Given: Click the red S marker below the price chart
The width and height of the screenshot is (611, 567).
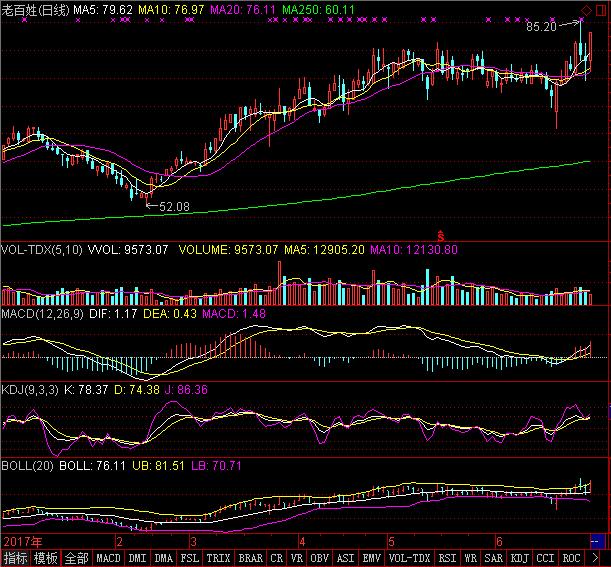Looking at the screenshot, I should (440, 236).
